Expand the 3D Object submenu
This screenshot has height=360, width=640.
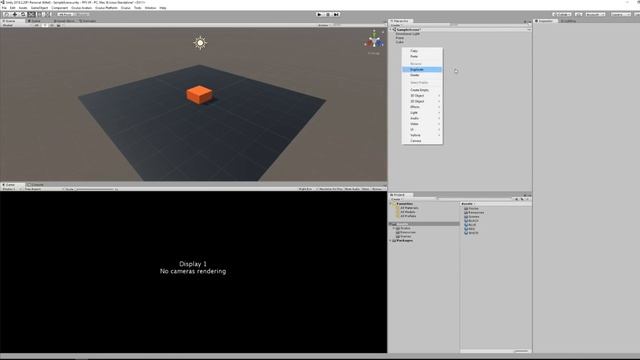pos(422,96)
